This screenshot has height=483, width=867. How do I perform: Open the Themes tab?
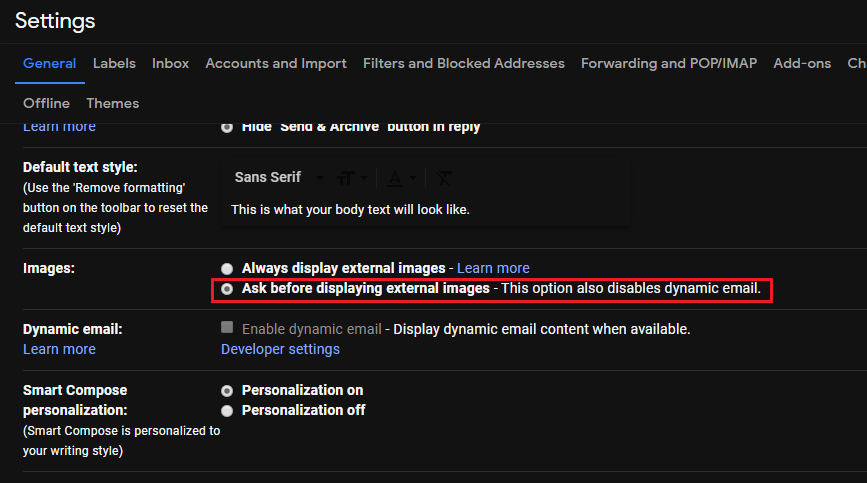(112, 103)
